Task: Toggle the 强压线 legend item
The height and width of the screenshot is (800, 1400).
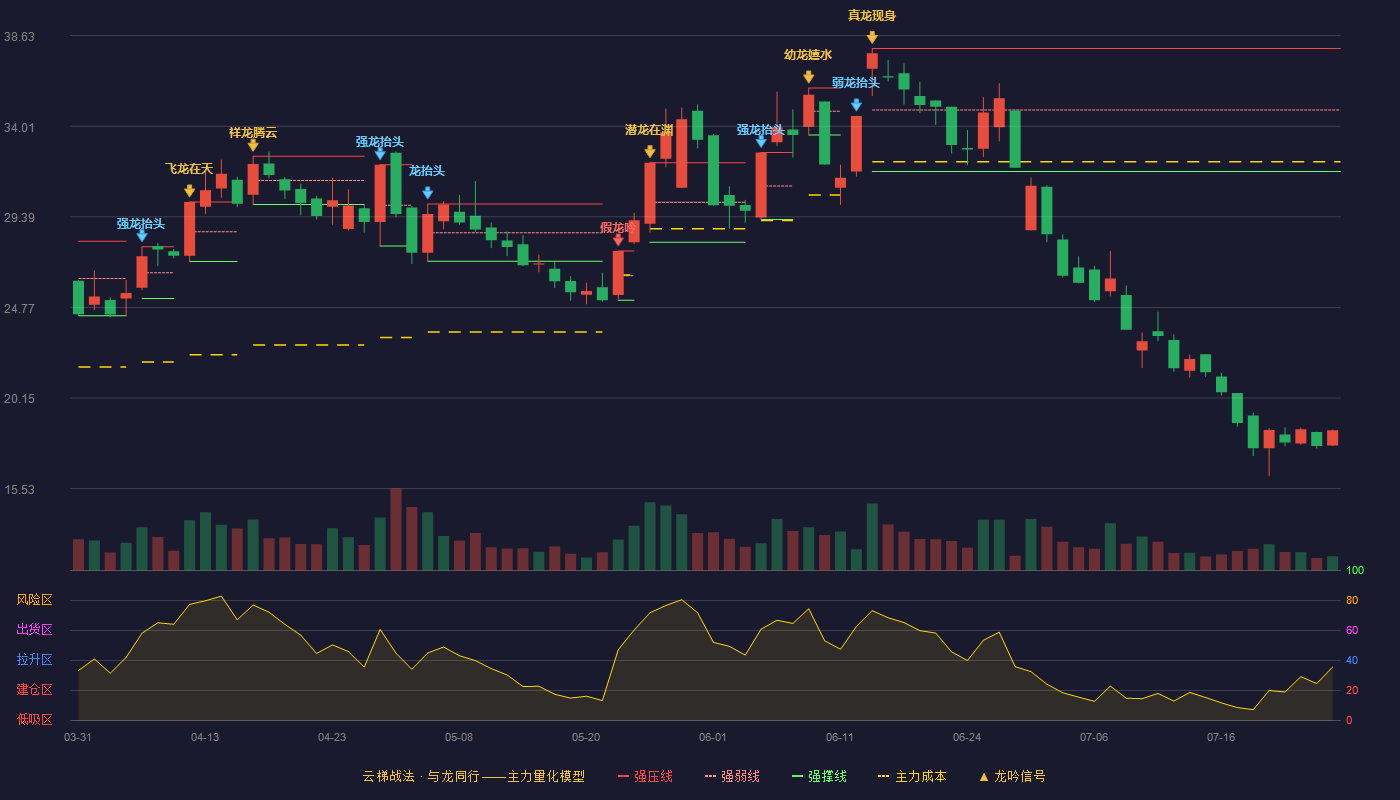Action: click(645, 776)
